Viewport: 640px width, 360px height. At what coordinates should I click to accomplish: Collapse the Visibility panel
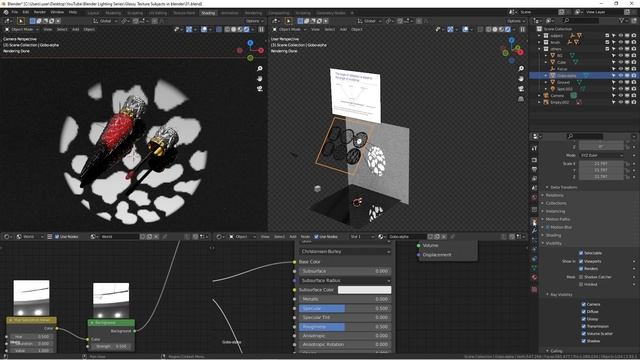tap(553, 243)
